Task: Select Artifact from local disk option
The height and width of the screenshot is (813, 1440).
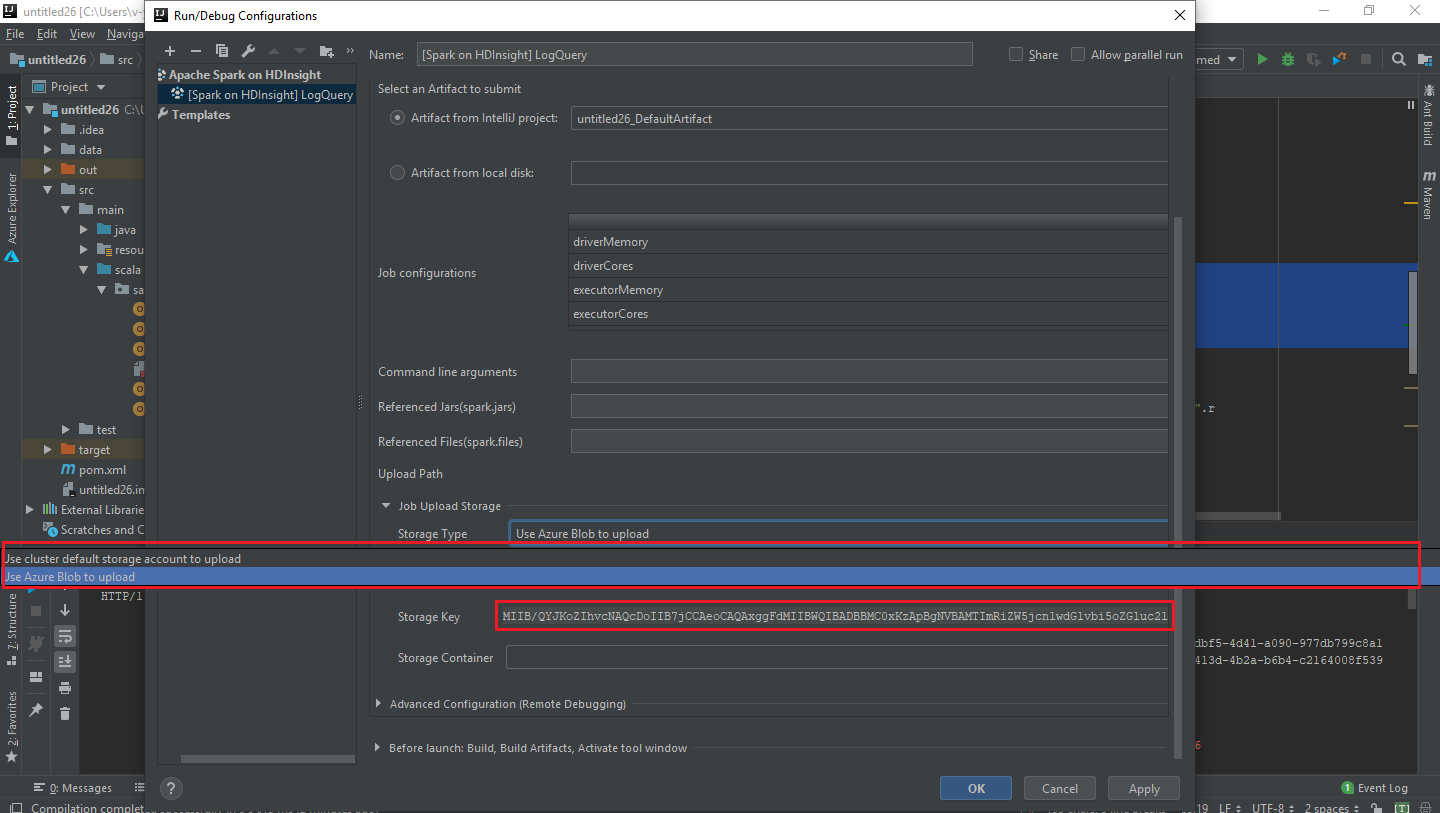Action: tap(397, 172)
